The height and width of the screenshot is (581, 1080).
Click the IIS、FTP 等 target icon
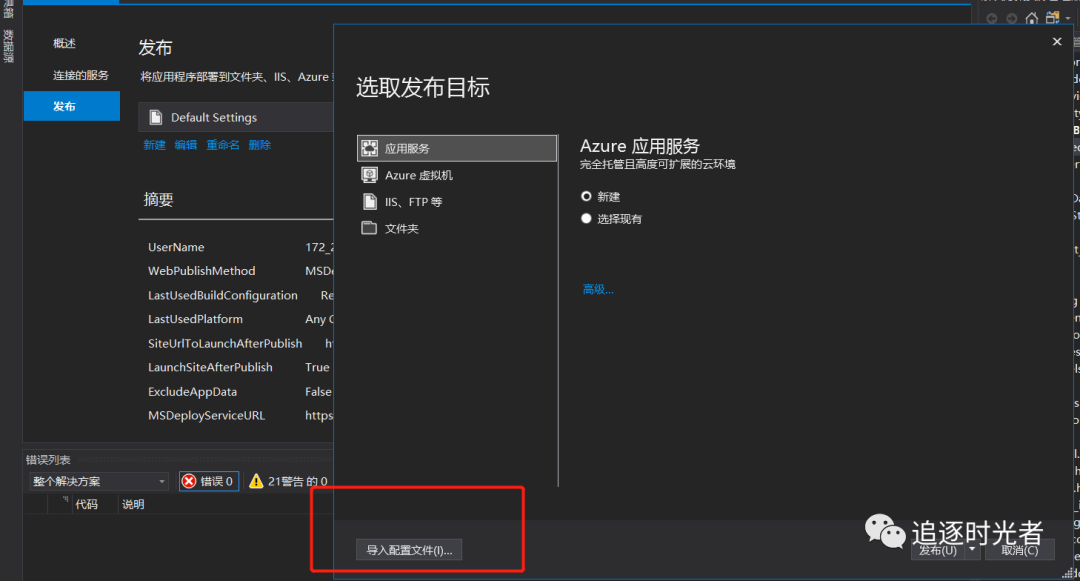coord(372,201)
